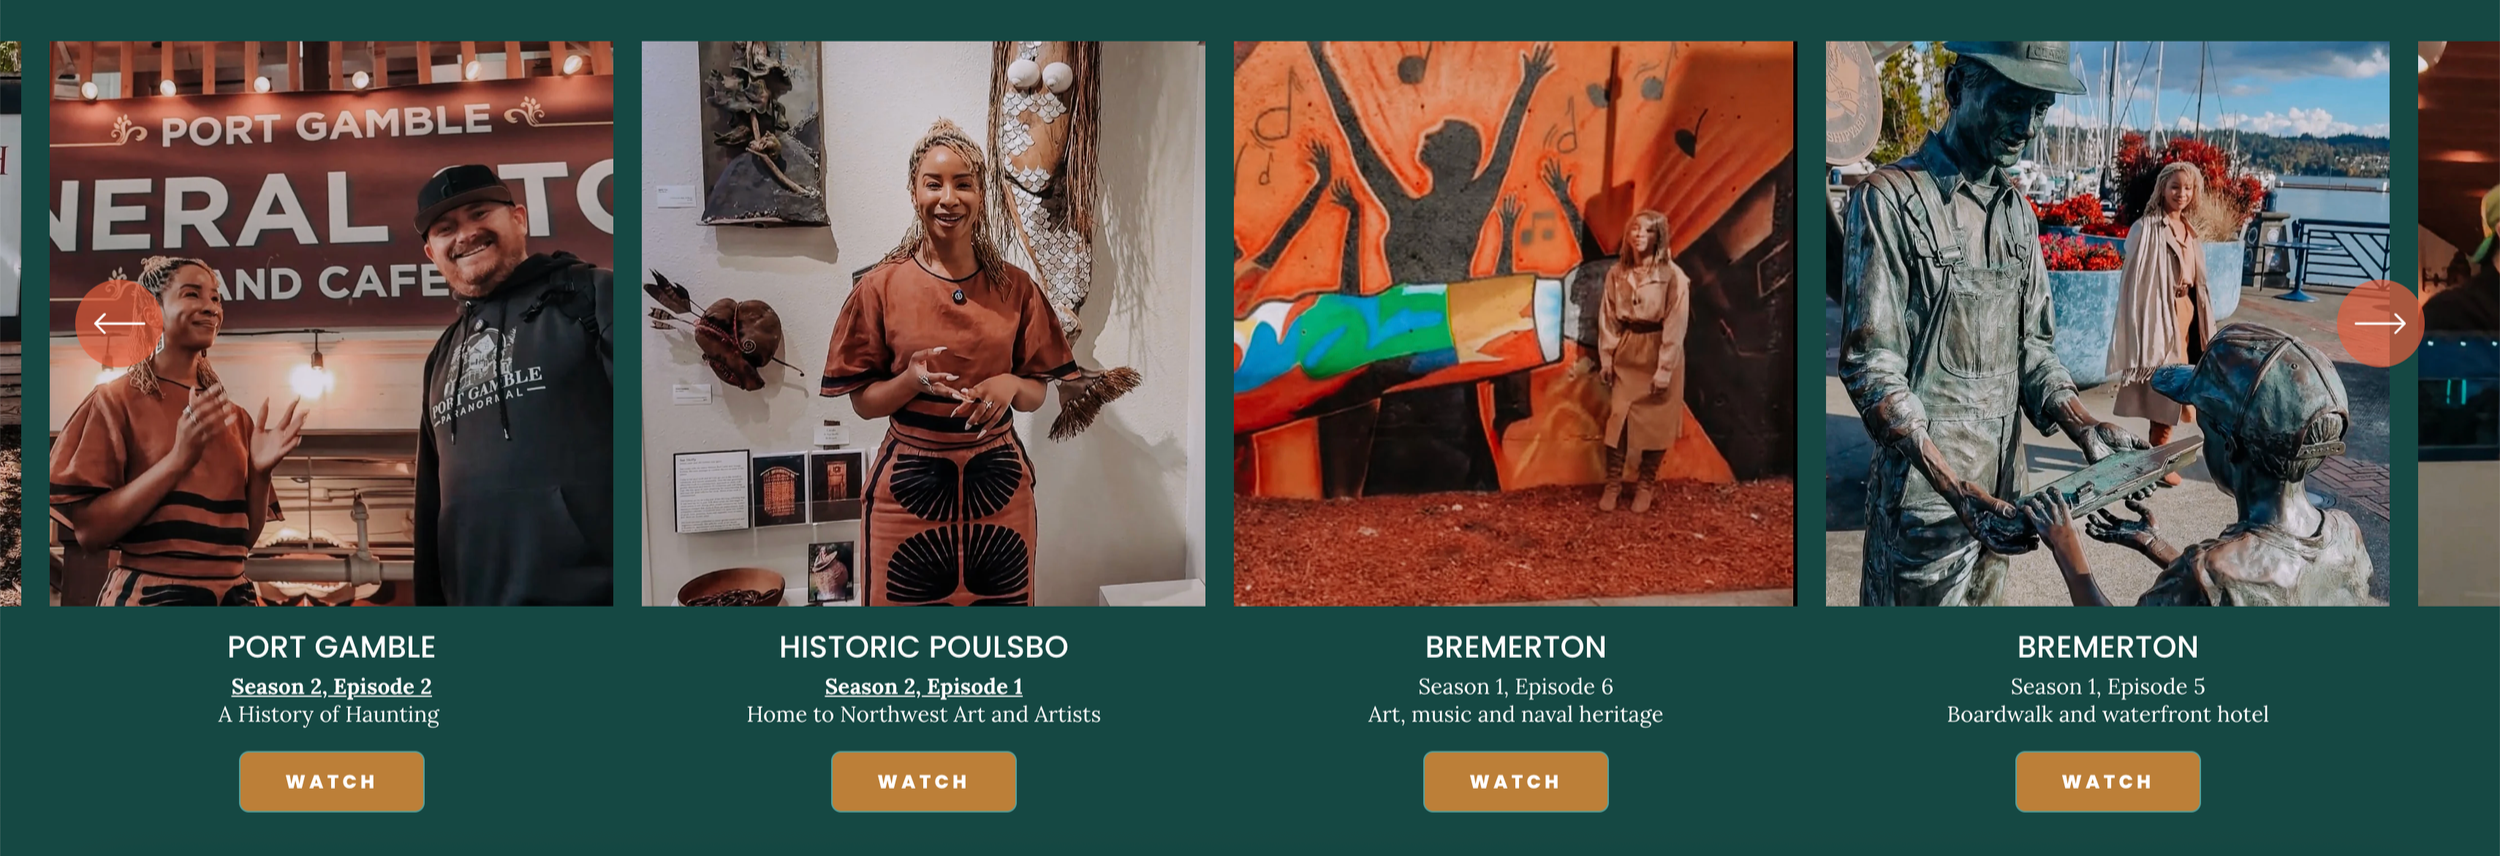The width and height of the screenshot is (2500, 856).
Task: Click the HISTORIC POULSBO title heading
Action: point(923,647)
